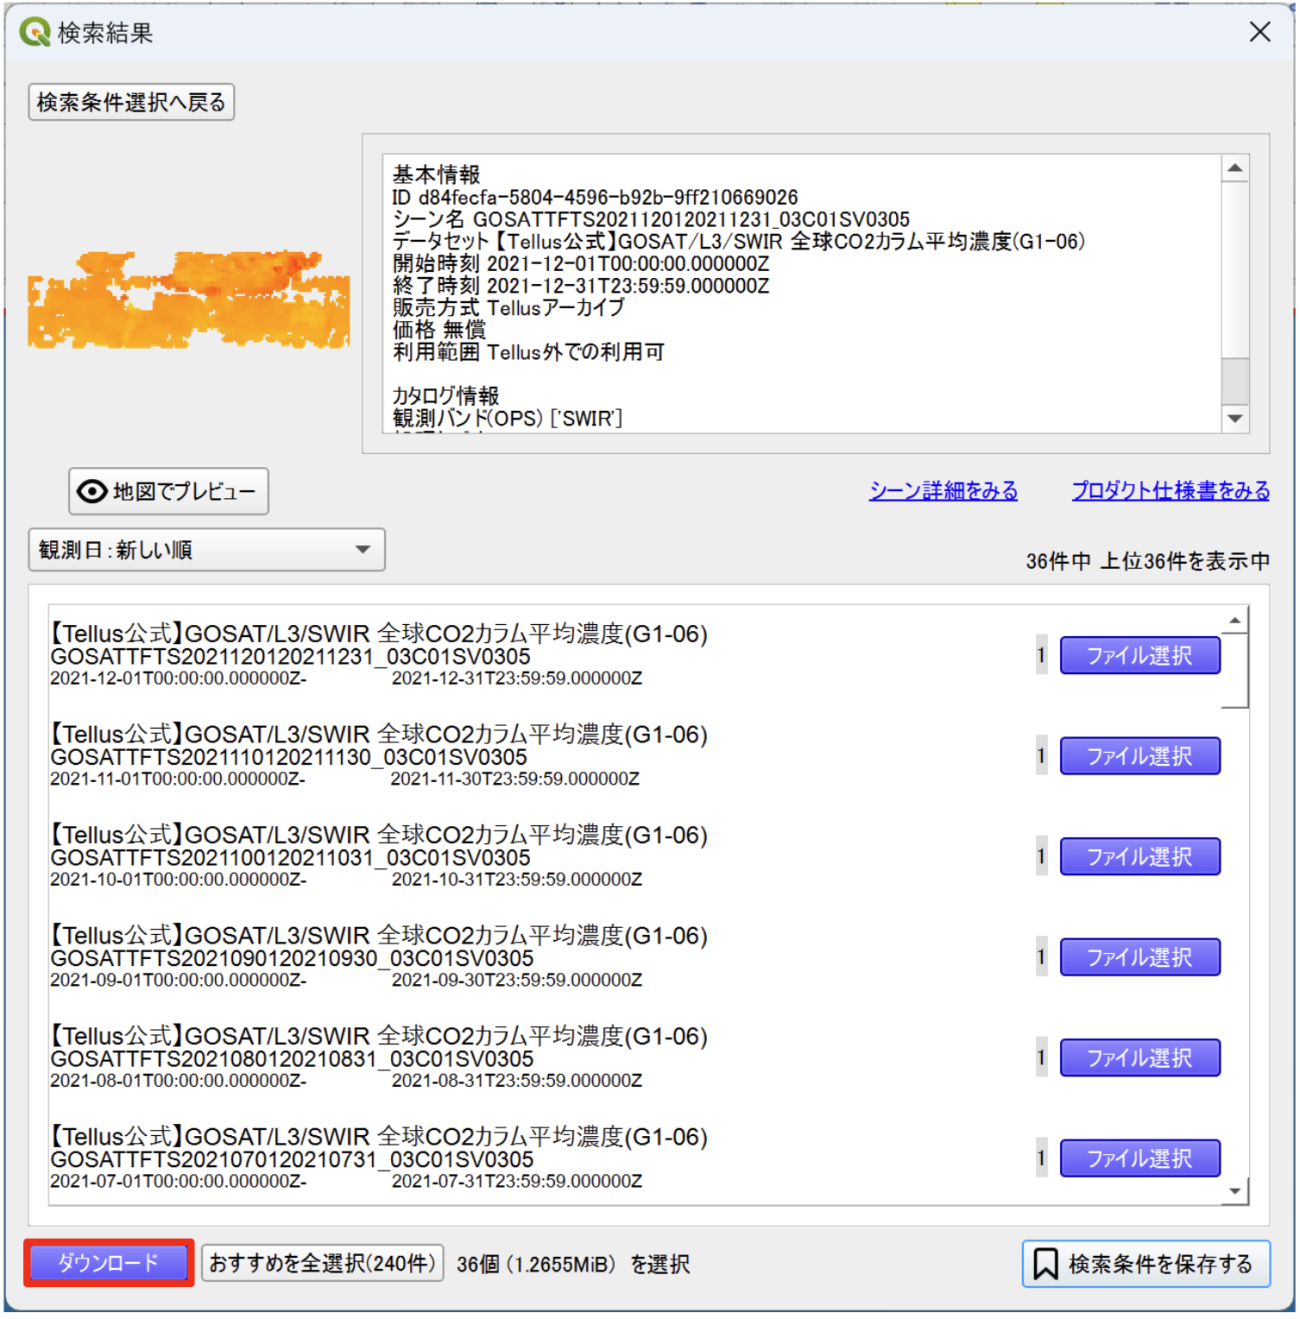Click ファイル選択 for the 2021-12 scene
Screen dimensions: 1300x1319
tap(1139, 656)
